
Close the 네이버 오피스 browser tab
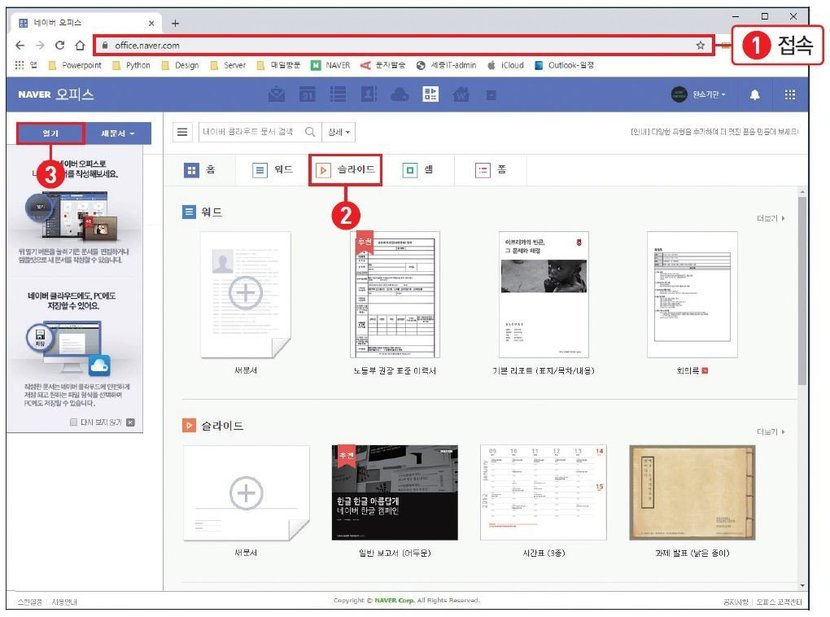[x=151, y=23]
